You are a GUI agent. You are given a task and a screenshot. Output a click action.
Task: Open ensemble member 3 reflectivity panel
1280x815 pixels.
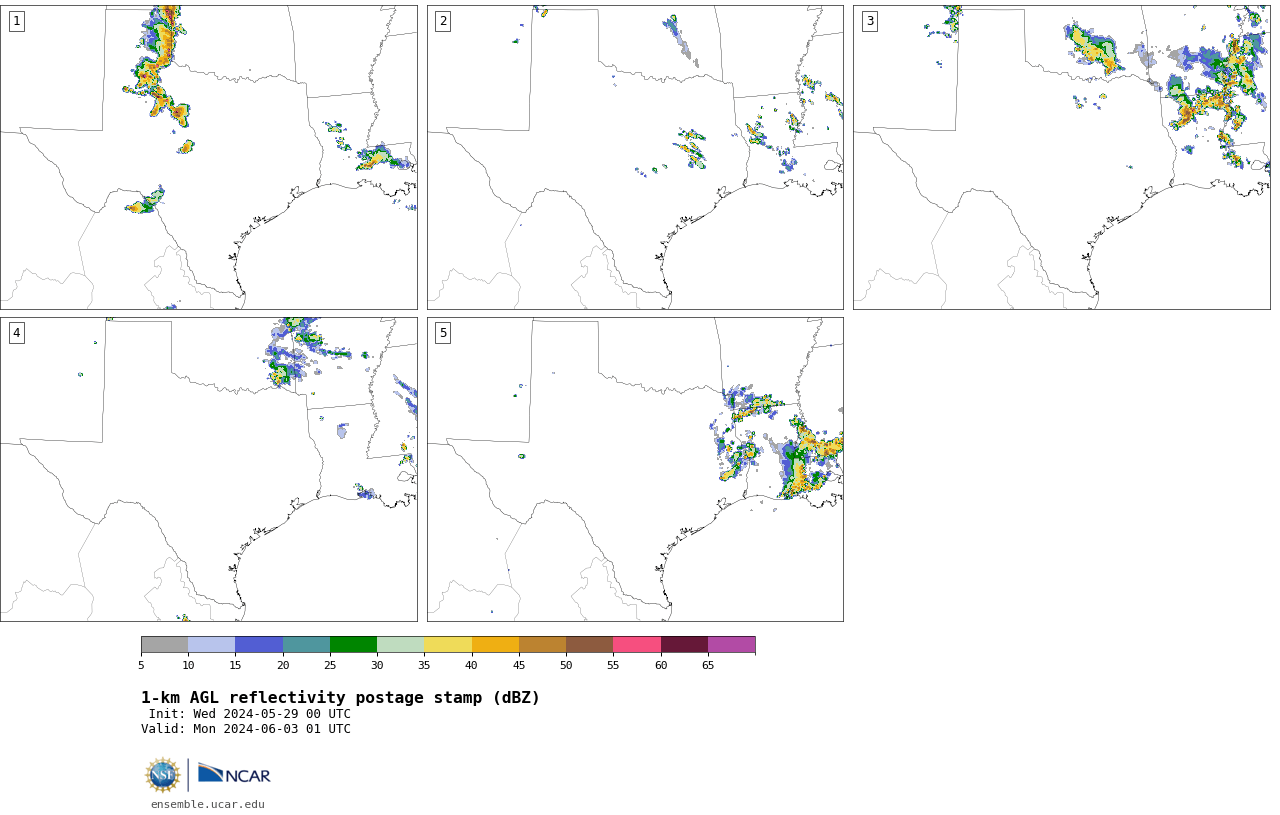1061,157
